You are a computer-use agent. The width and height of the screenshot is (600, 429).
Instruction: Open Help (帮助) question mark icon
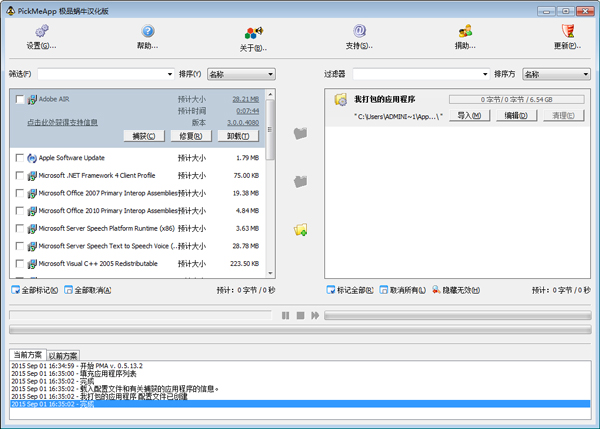(x=148, y=31)
